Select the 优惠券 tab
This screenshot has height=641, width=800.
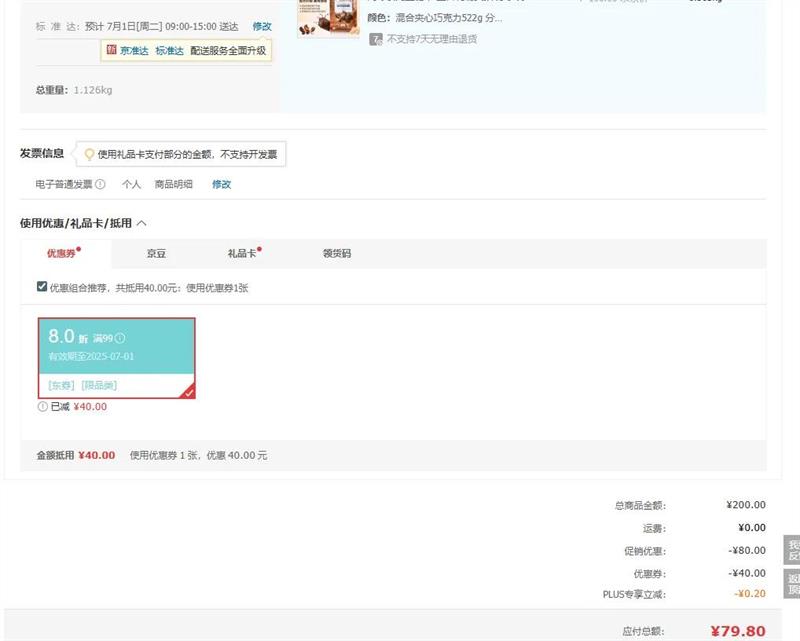pos(61,254)
